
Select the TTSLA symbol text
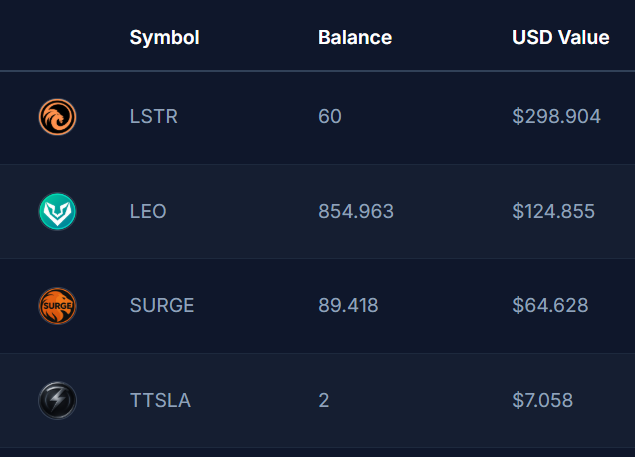click(160, 400)
